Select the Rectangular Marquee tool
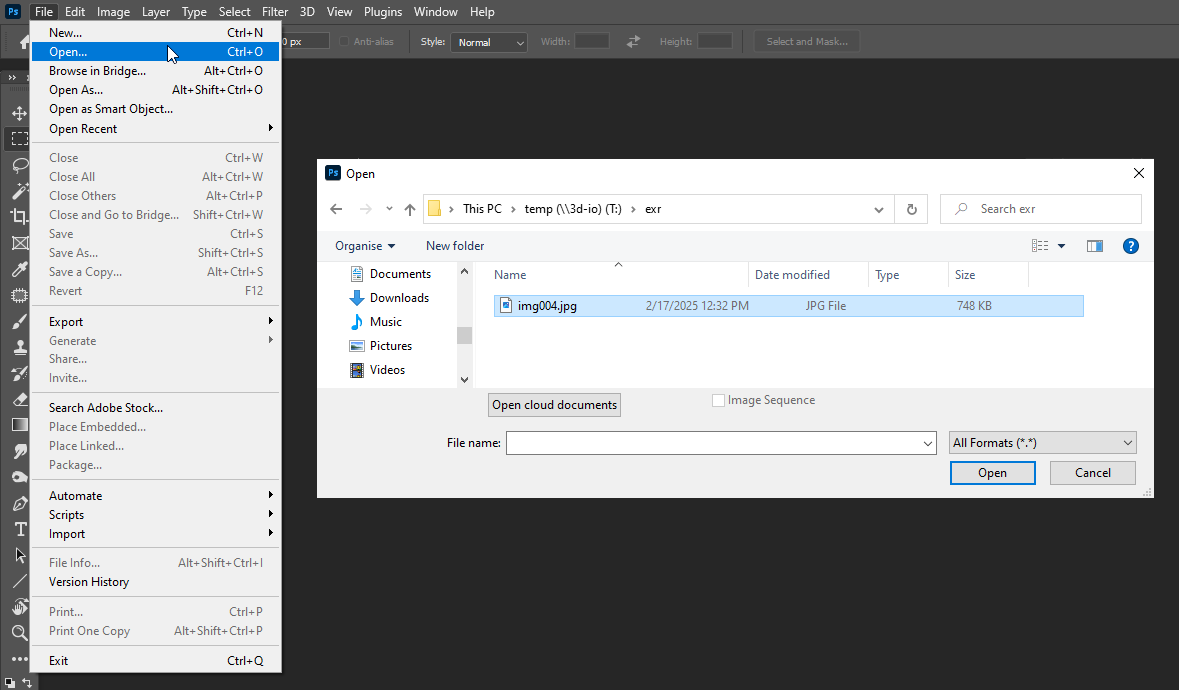Image resolution: width=1180 pixels, height=690 pixels. [x=20, y=139]
